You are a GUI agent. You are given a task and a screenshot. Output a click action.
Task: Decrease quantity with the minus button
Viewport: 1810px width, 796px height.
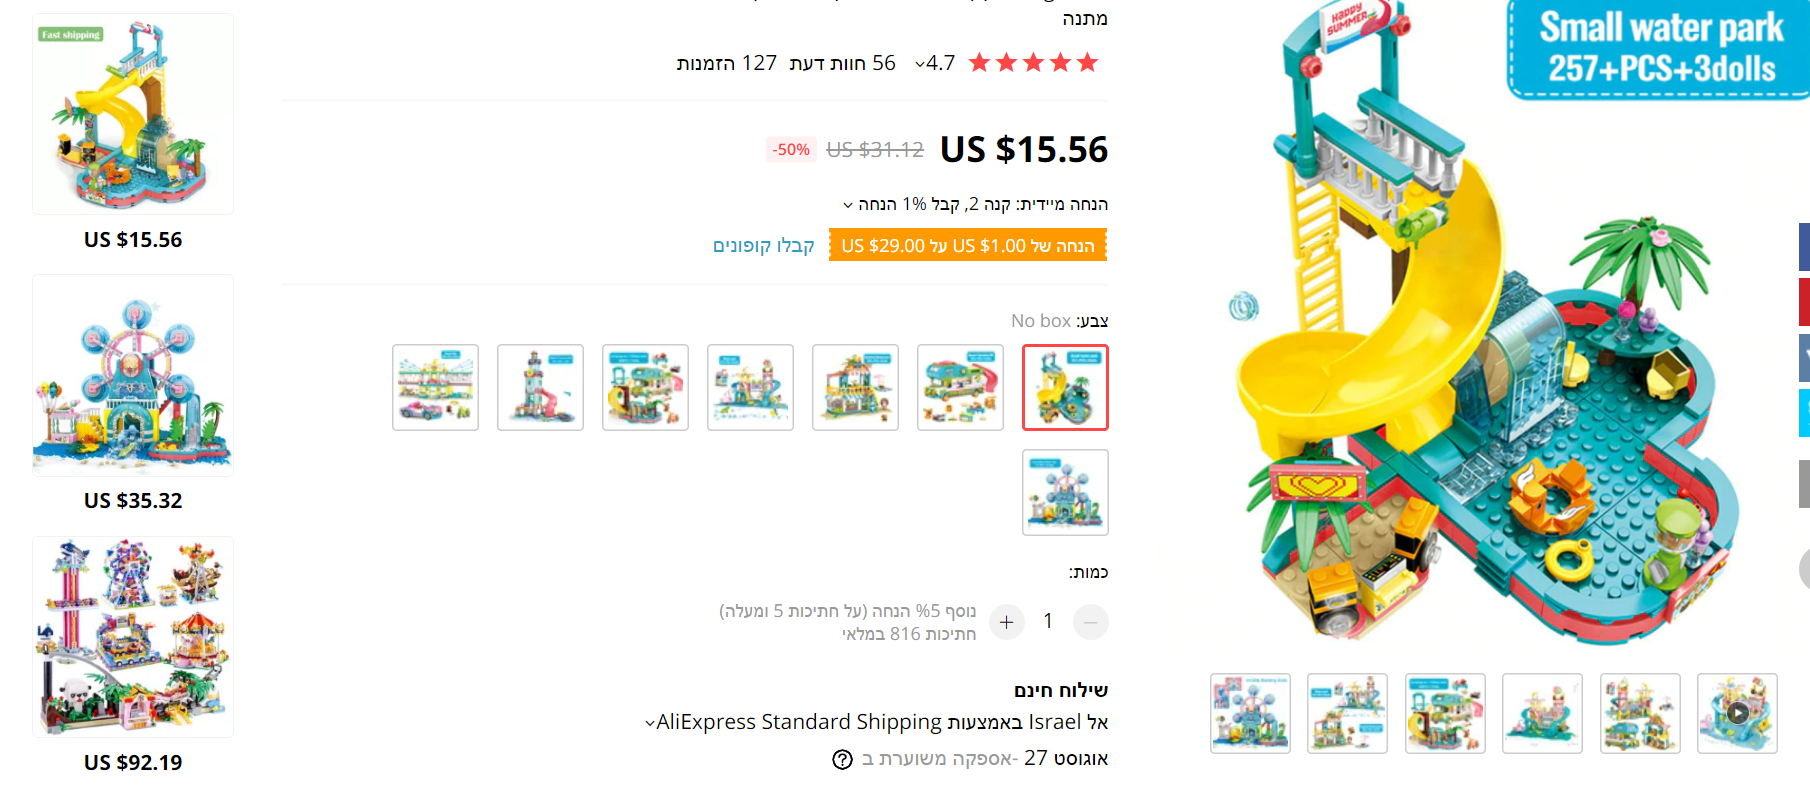click(1090, 622)
